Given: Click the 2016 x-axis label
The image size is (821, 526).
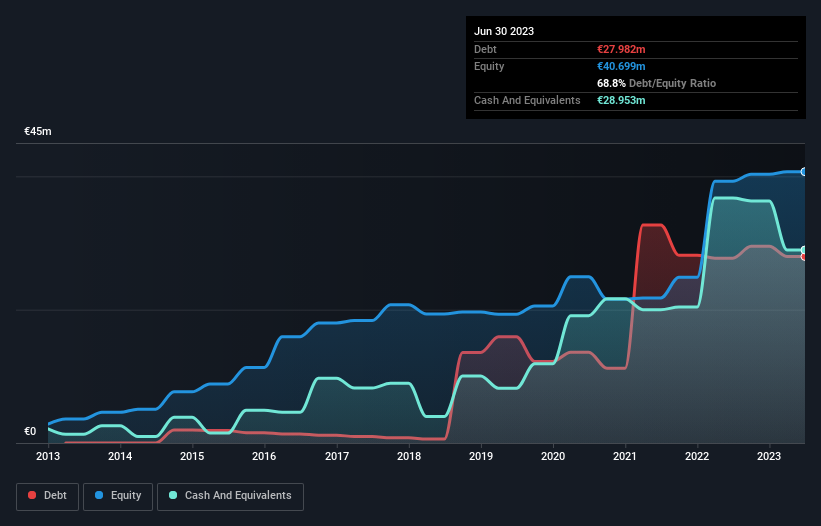Looking at the screenshot, I should point(264,456).
